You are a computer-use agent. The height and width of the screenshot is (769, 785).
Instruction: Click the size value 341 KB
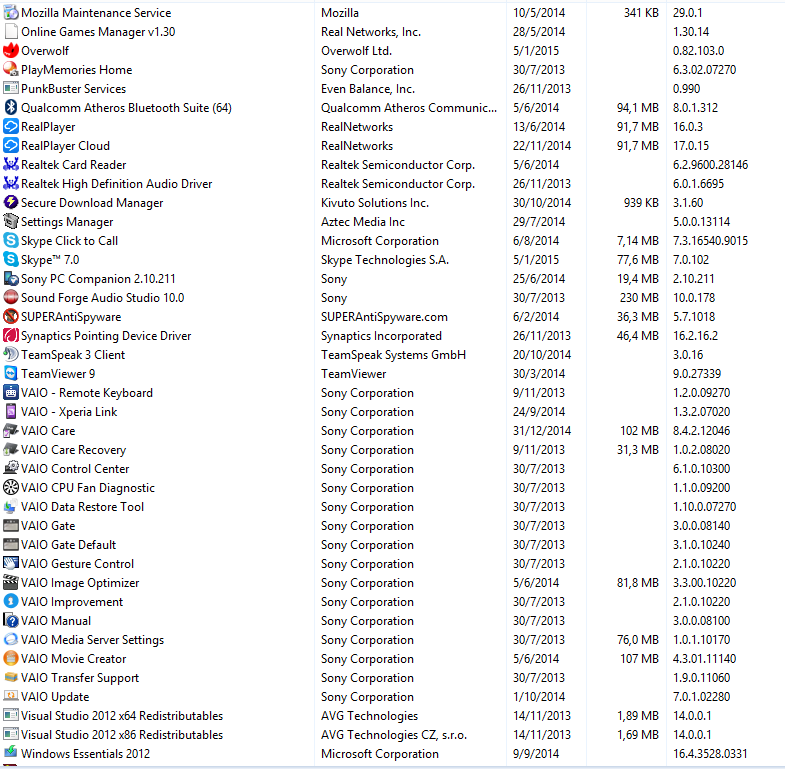pos(641,13)
